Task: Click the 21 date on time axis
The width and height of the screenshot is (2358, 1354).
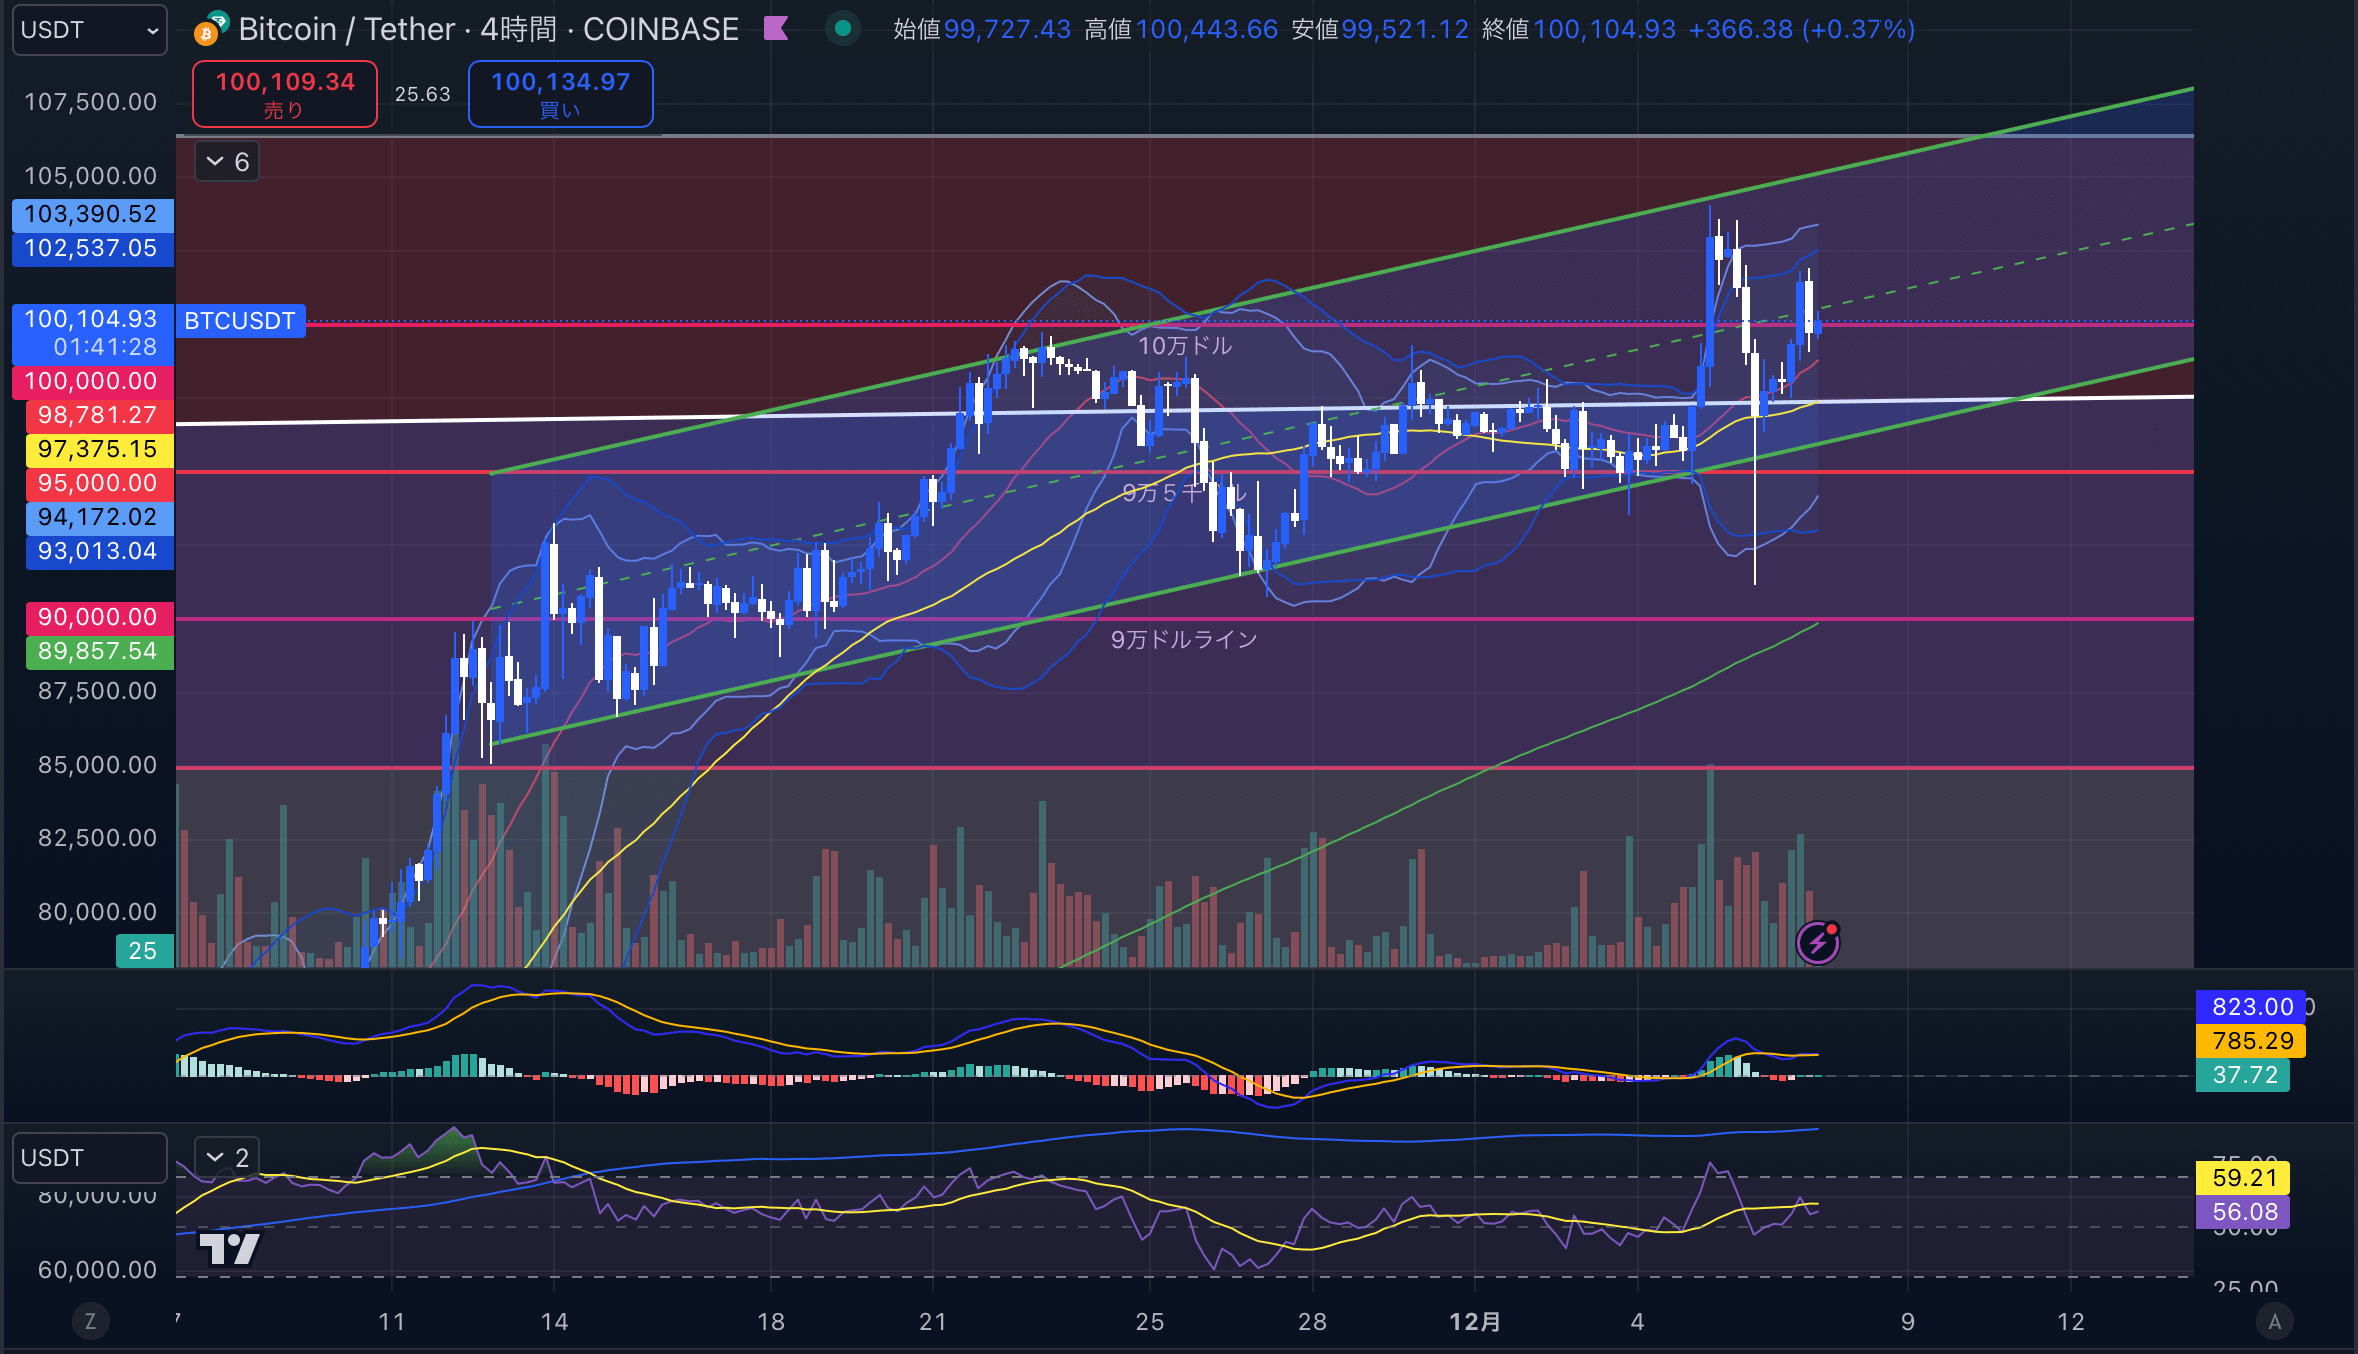Action: [933, 1322]
